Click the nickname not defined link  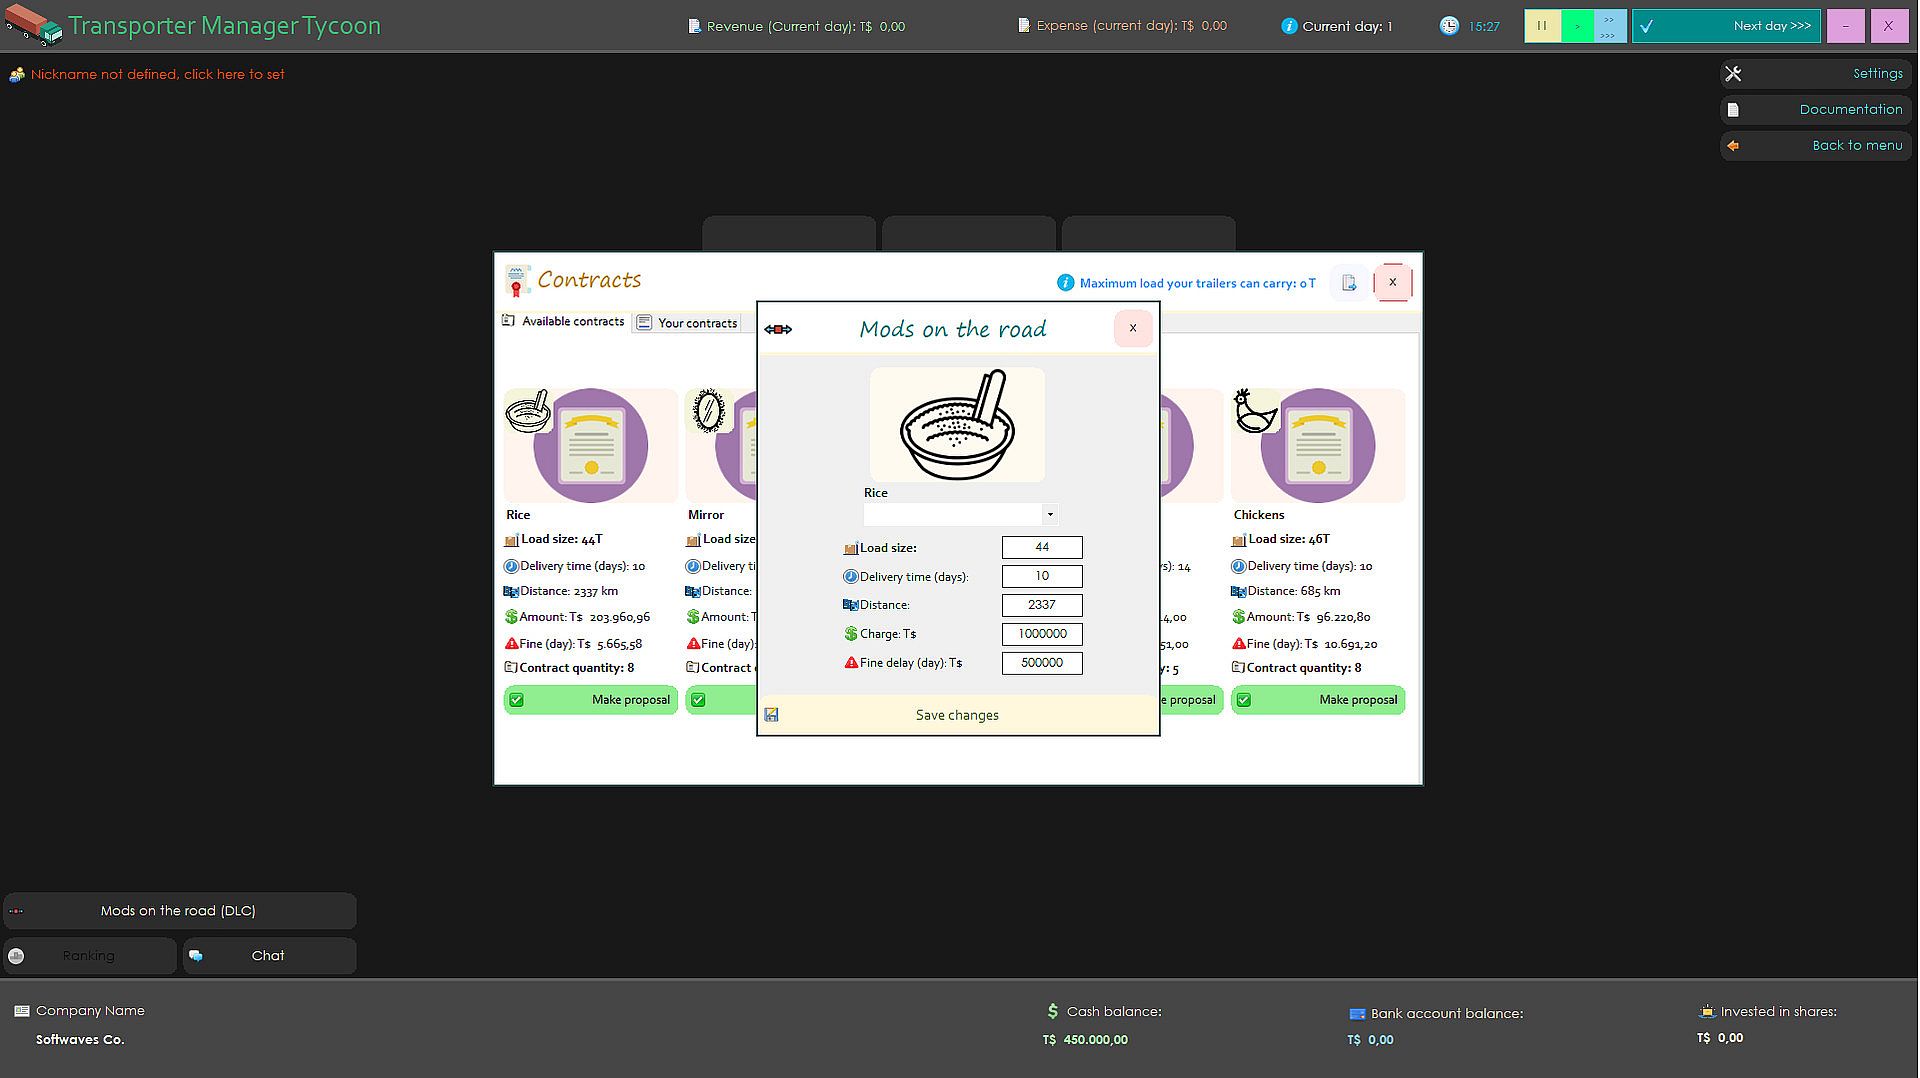point(157,74)
